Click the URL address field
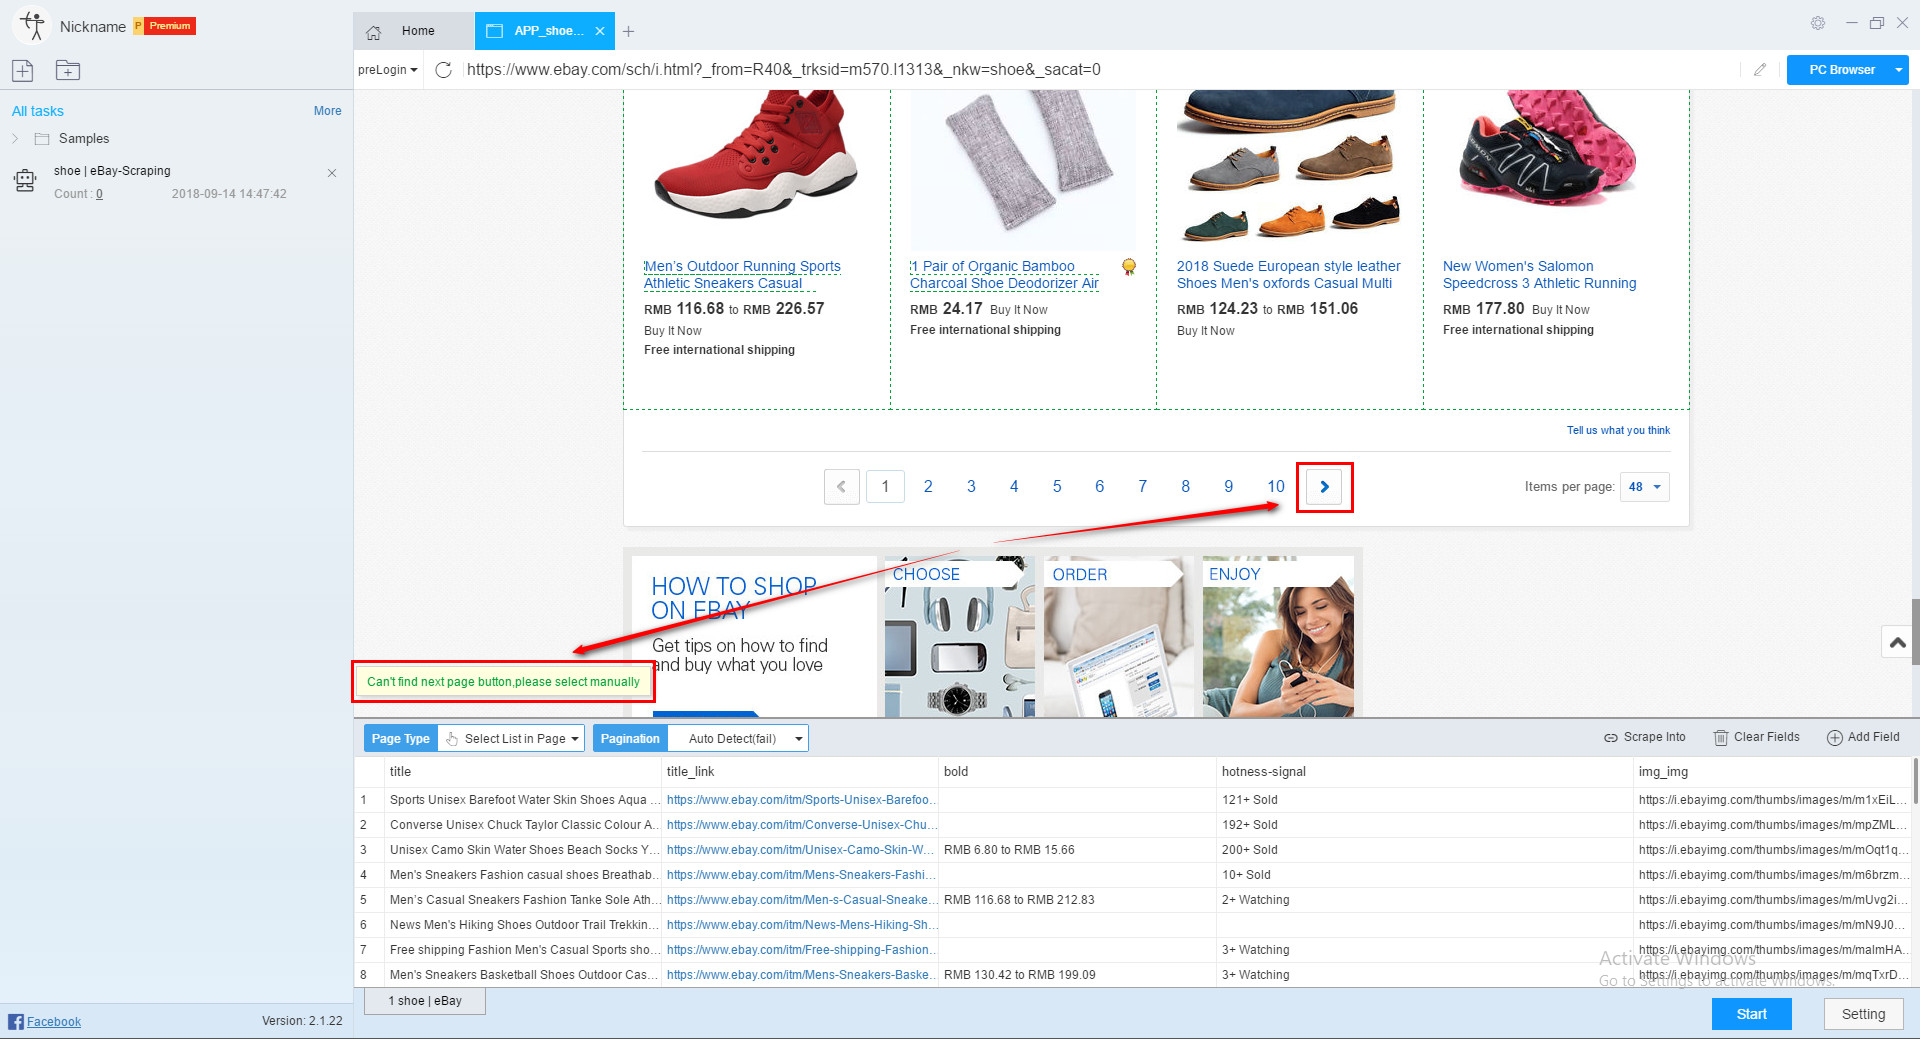 pyautogui.click(x=1100, y=70)
